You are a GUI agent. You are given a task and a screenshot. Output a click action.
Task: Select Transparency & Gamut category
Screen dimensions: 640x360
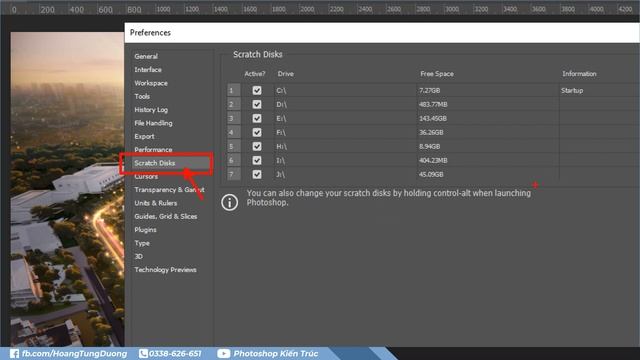click(169, 190)
